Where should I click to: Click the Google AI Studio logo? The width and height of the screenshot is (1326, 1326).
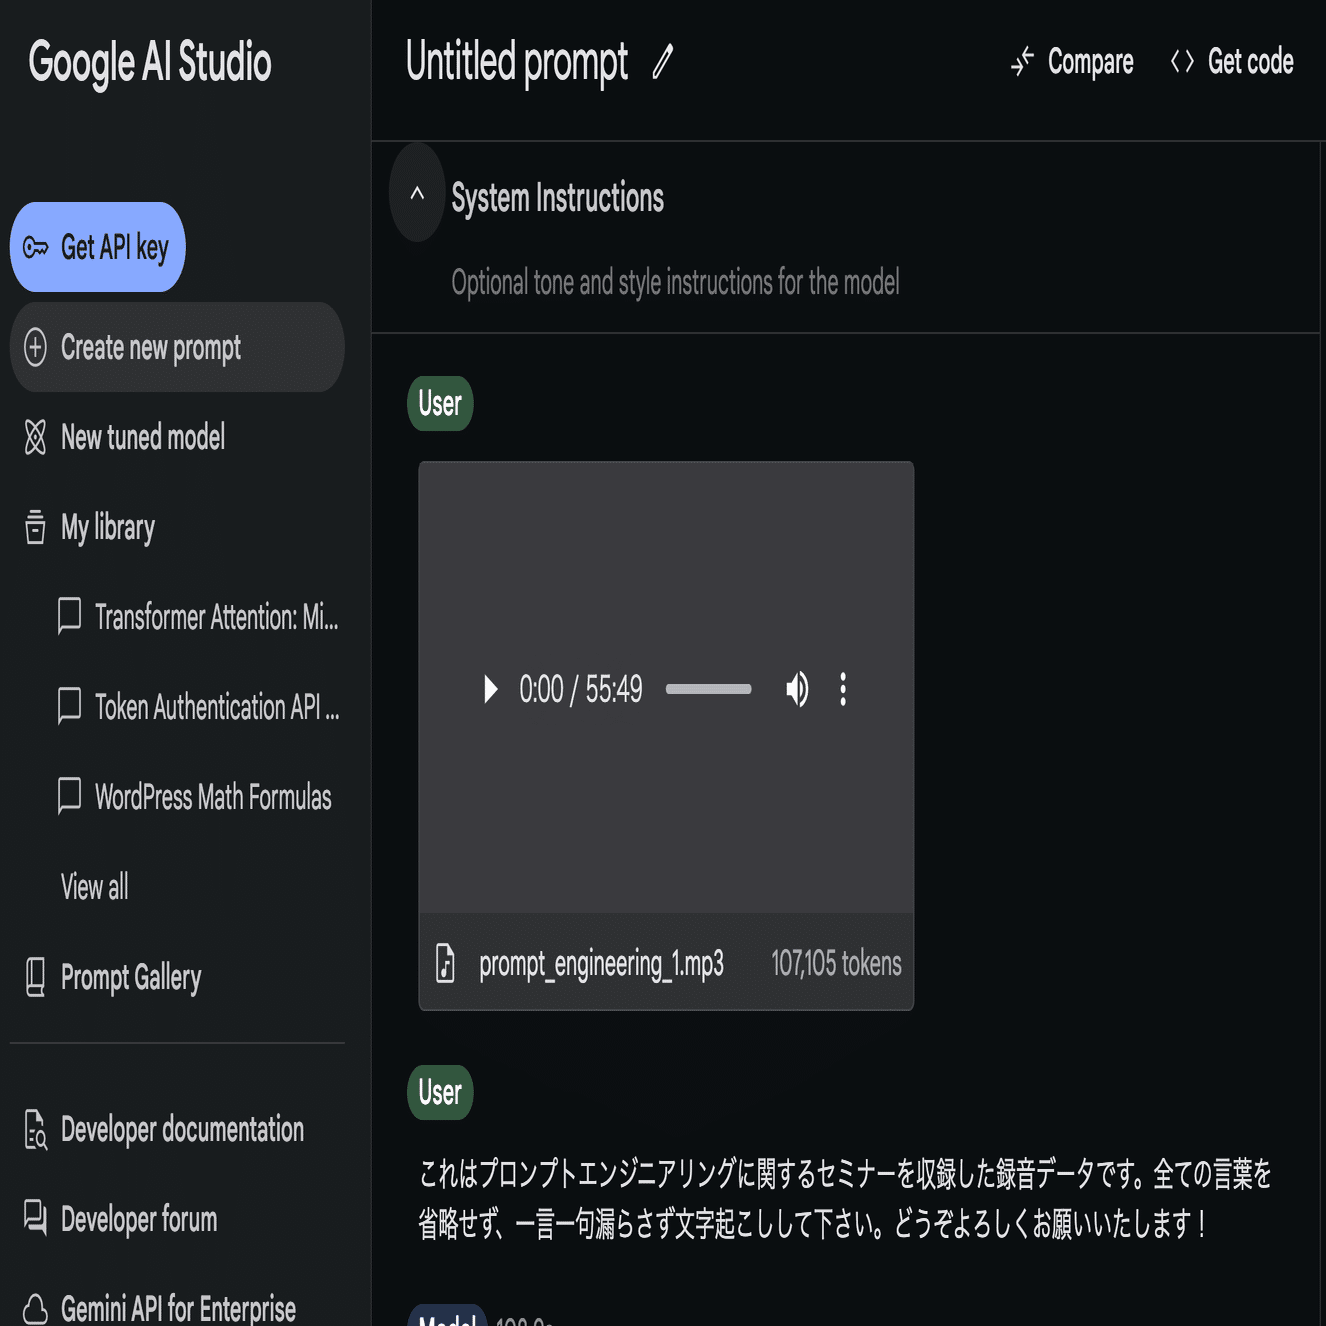pyautogui.click(x=150, y=62)
